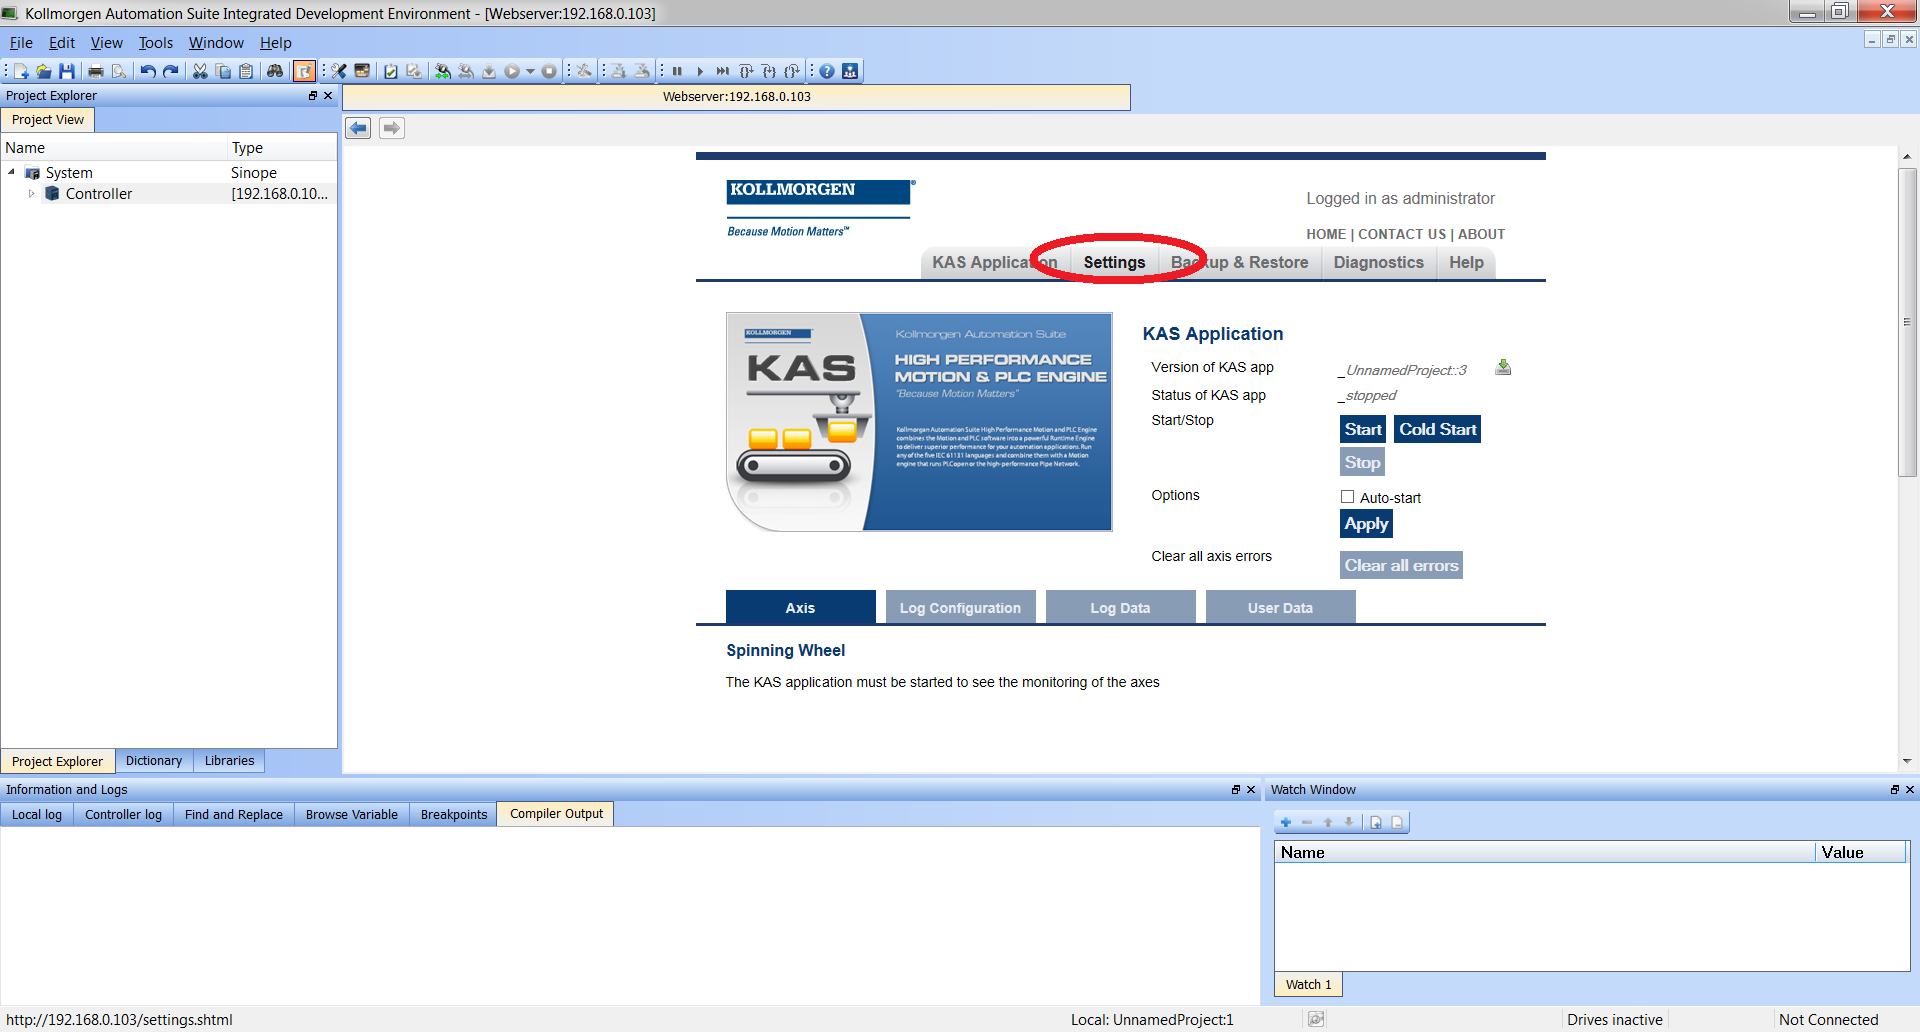Save the project with the floppy disk icon

pos(67,71)
